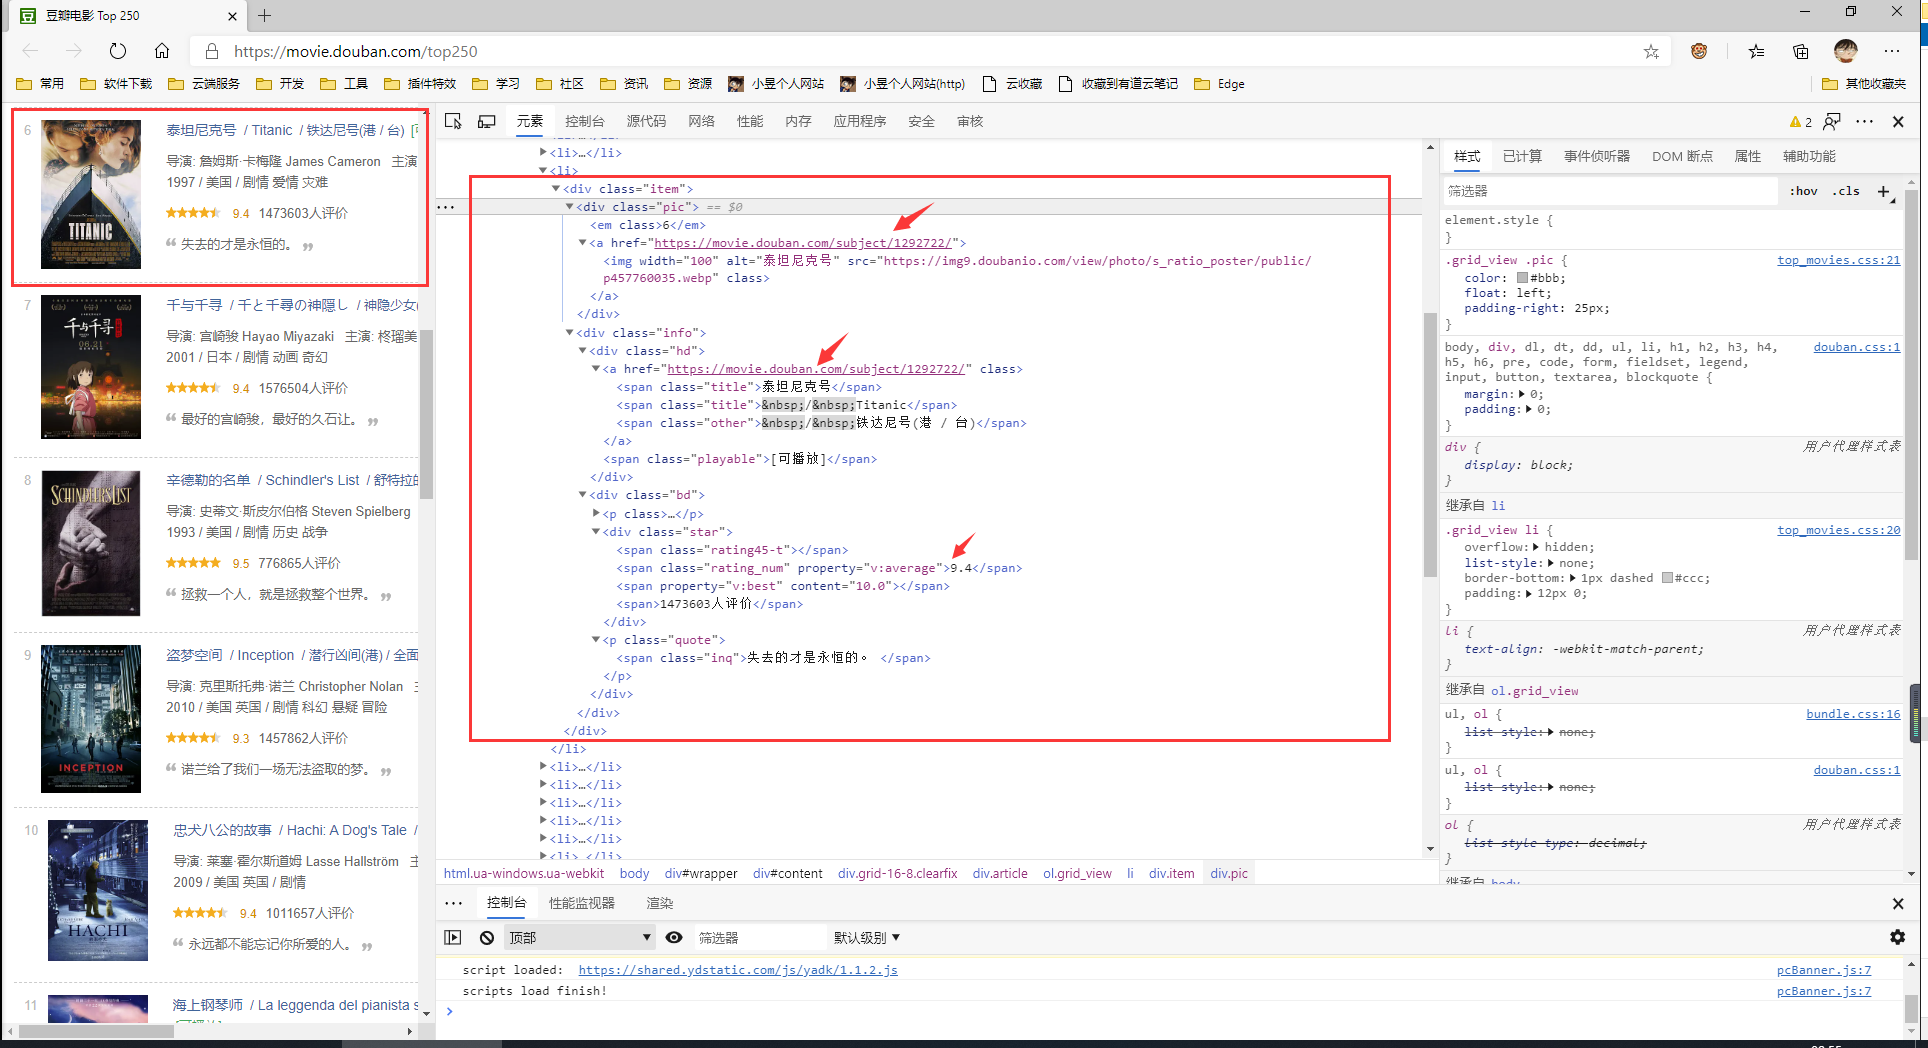Open the pcBanner.js:7 link for script loaded

[1823, 970]
